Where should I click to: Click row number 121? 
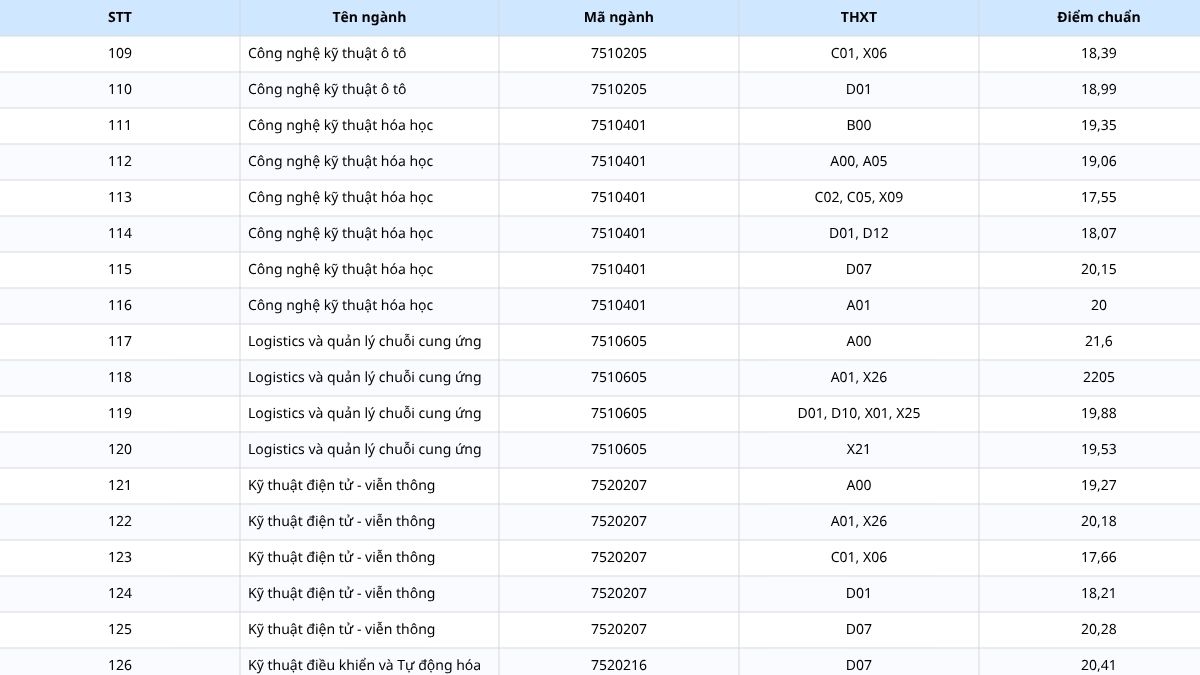[x=120, y=485]
